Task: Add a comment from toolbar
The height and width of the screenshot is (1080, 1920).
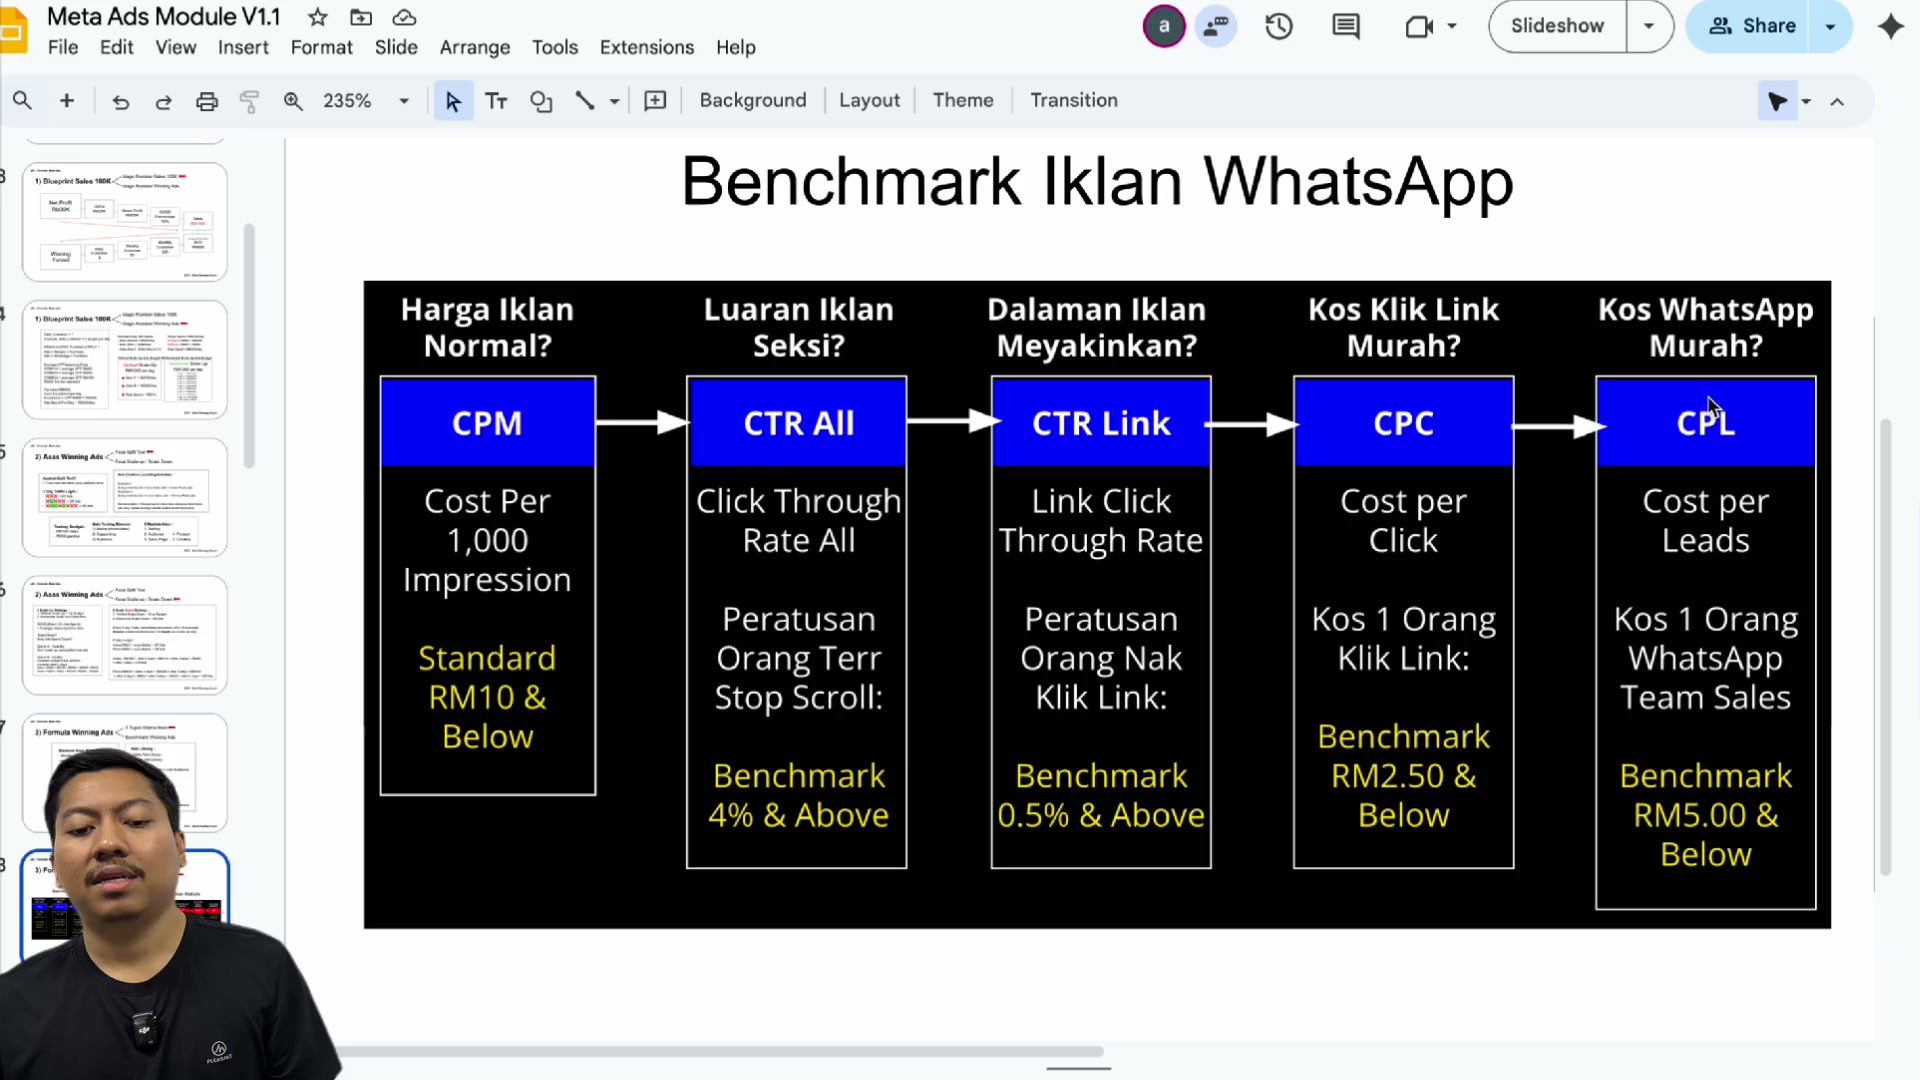Action: [x=655, y=101]
